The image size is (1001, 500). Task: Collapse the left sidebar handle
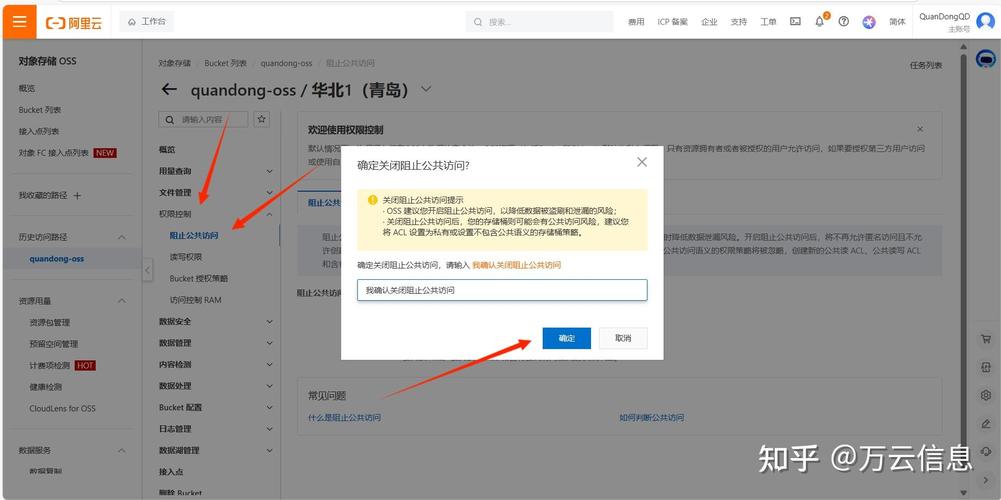tap(147, 269)
